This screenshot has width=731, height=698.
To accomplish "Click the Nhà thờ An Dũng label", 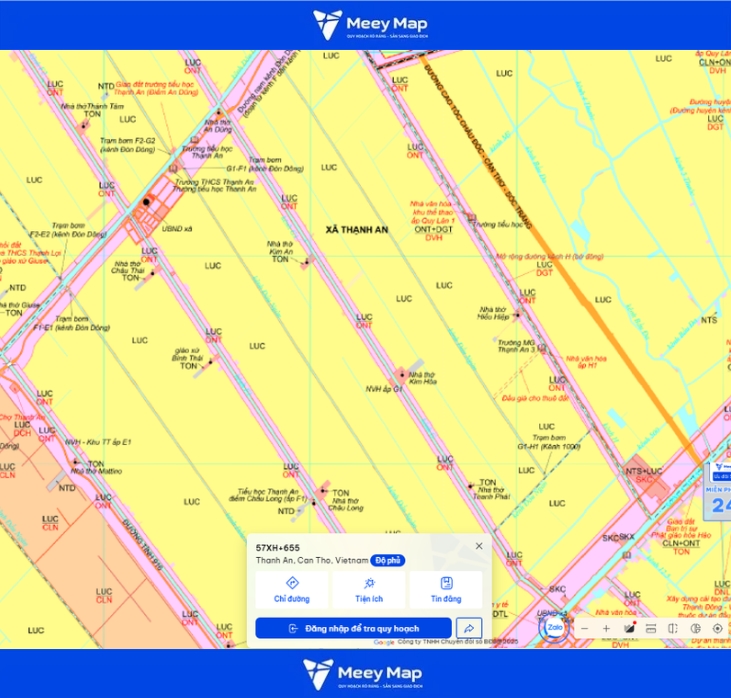I will 217,126.
